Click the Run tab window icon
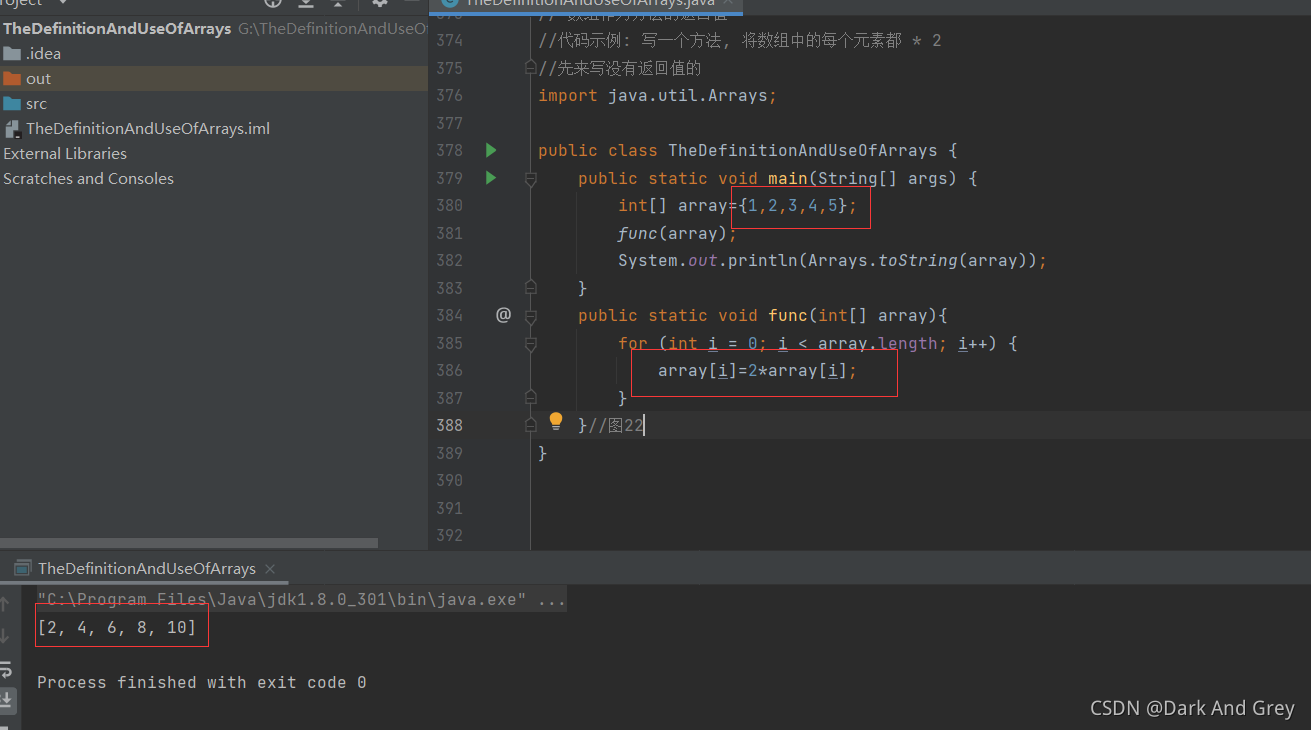The height and width of the screenshot is (730, 1311). tap(22, 568)
